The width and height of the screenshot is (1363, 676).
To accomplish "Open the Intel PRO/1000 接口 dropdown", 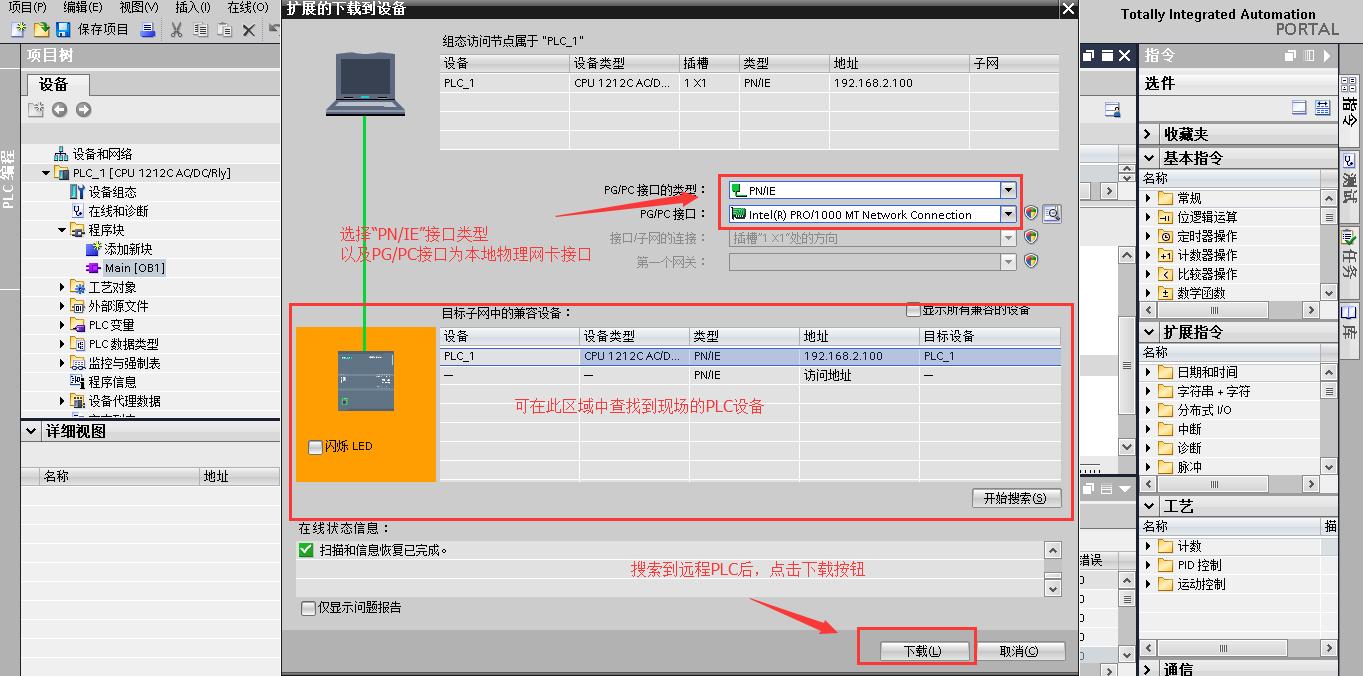I will point(1008,213).
